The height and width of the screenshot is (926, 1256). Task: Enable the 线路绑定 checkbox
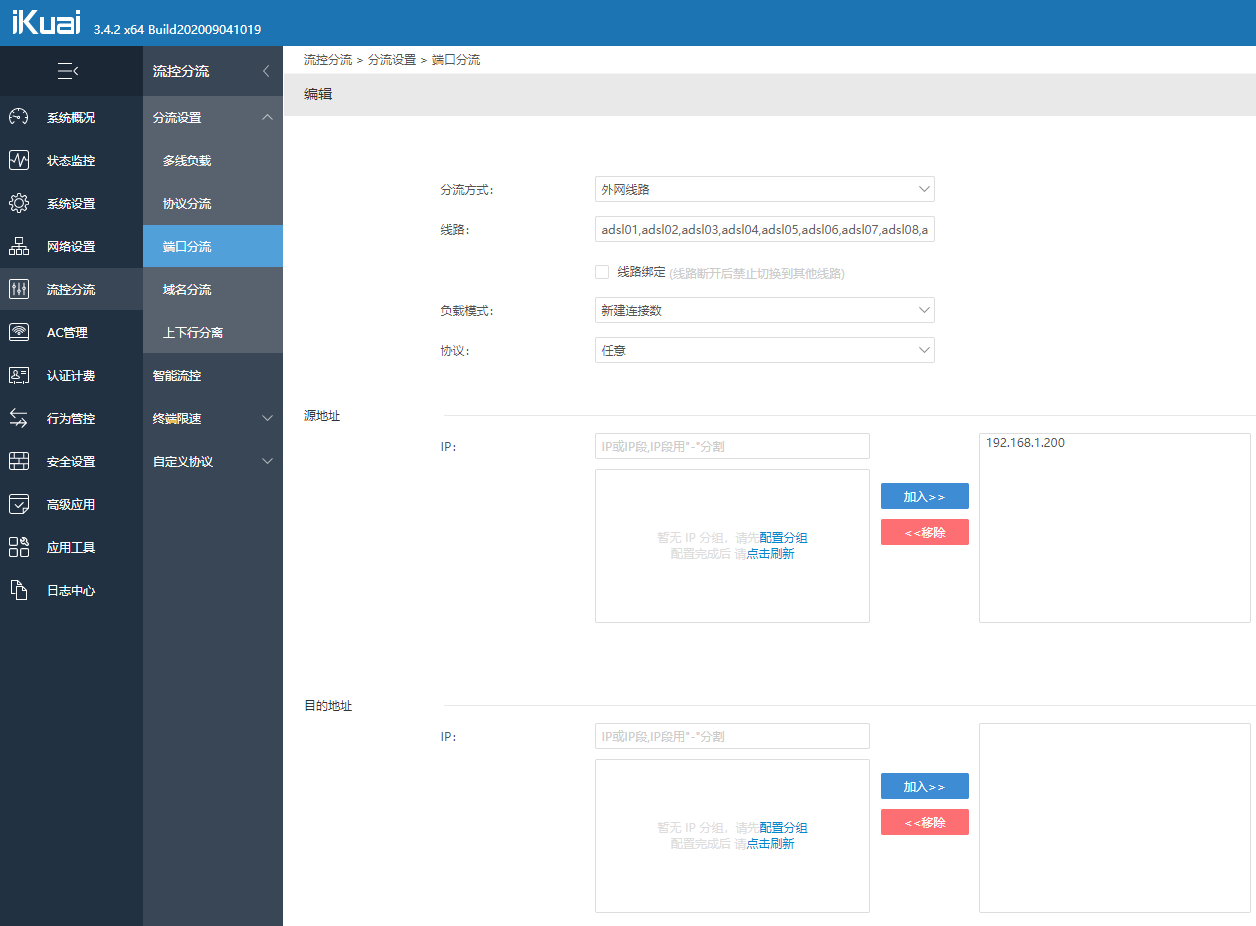click(602, 272)
